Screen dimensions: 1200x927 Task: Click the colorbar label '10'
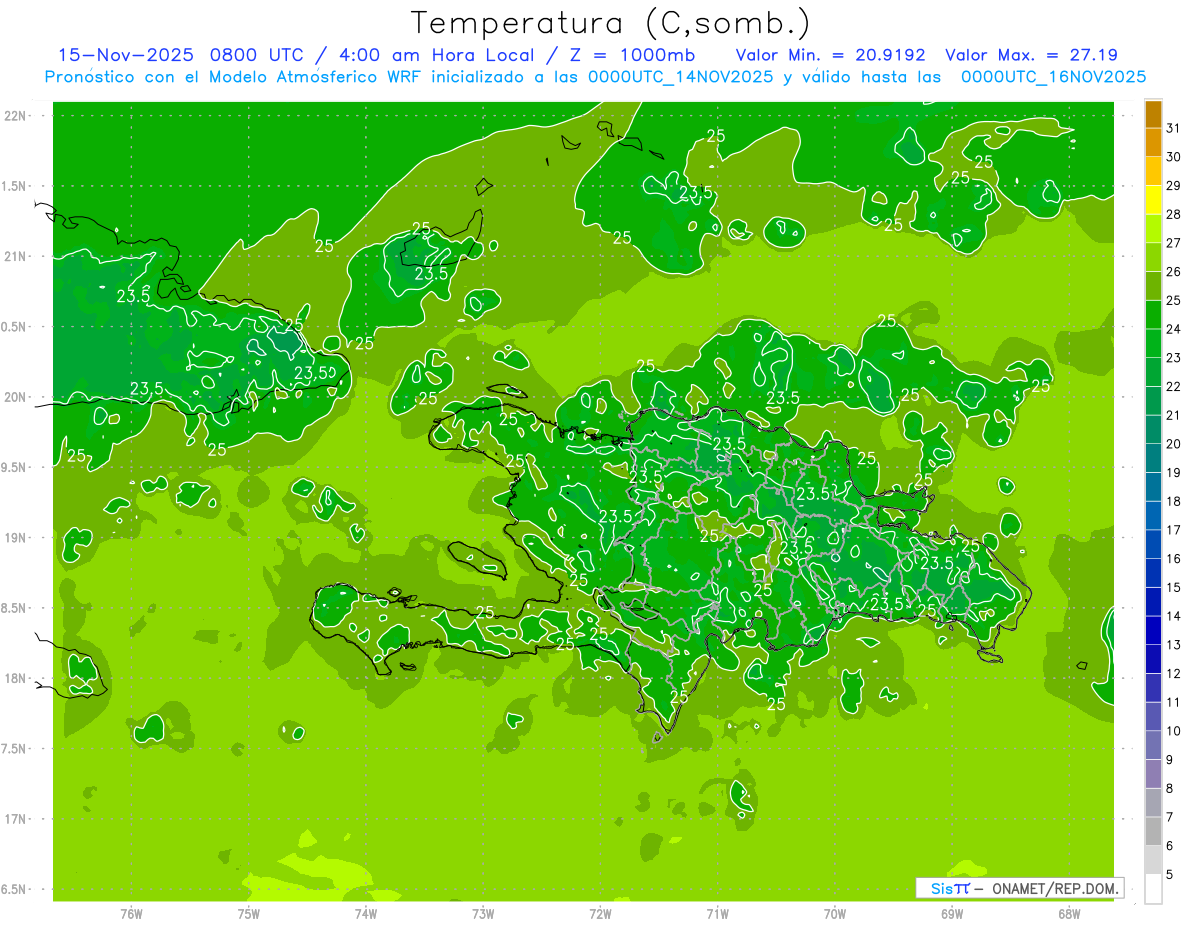pos(1174,731)
